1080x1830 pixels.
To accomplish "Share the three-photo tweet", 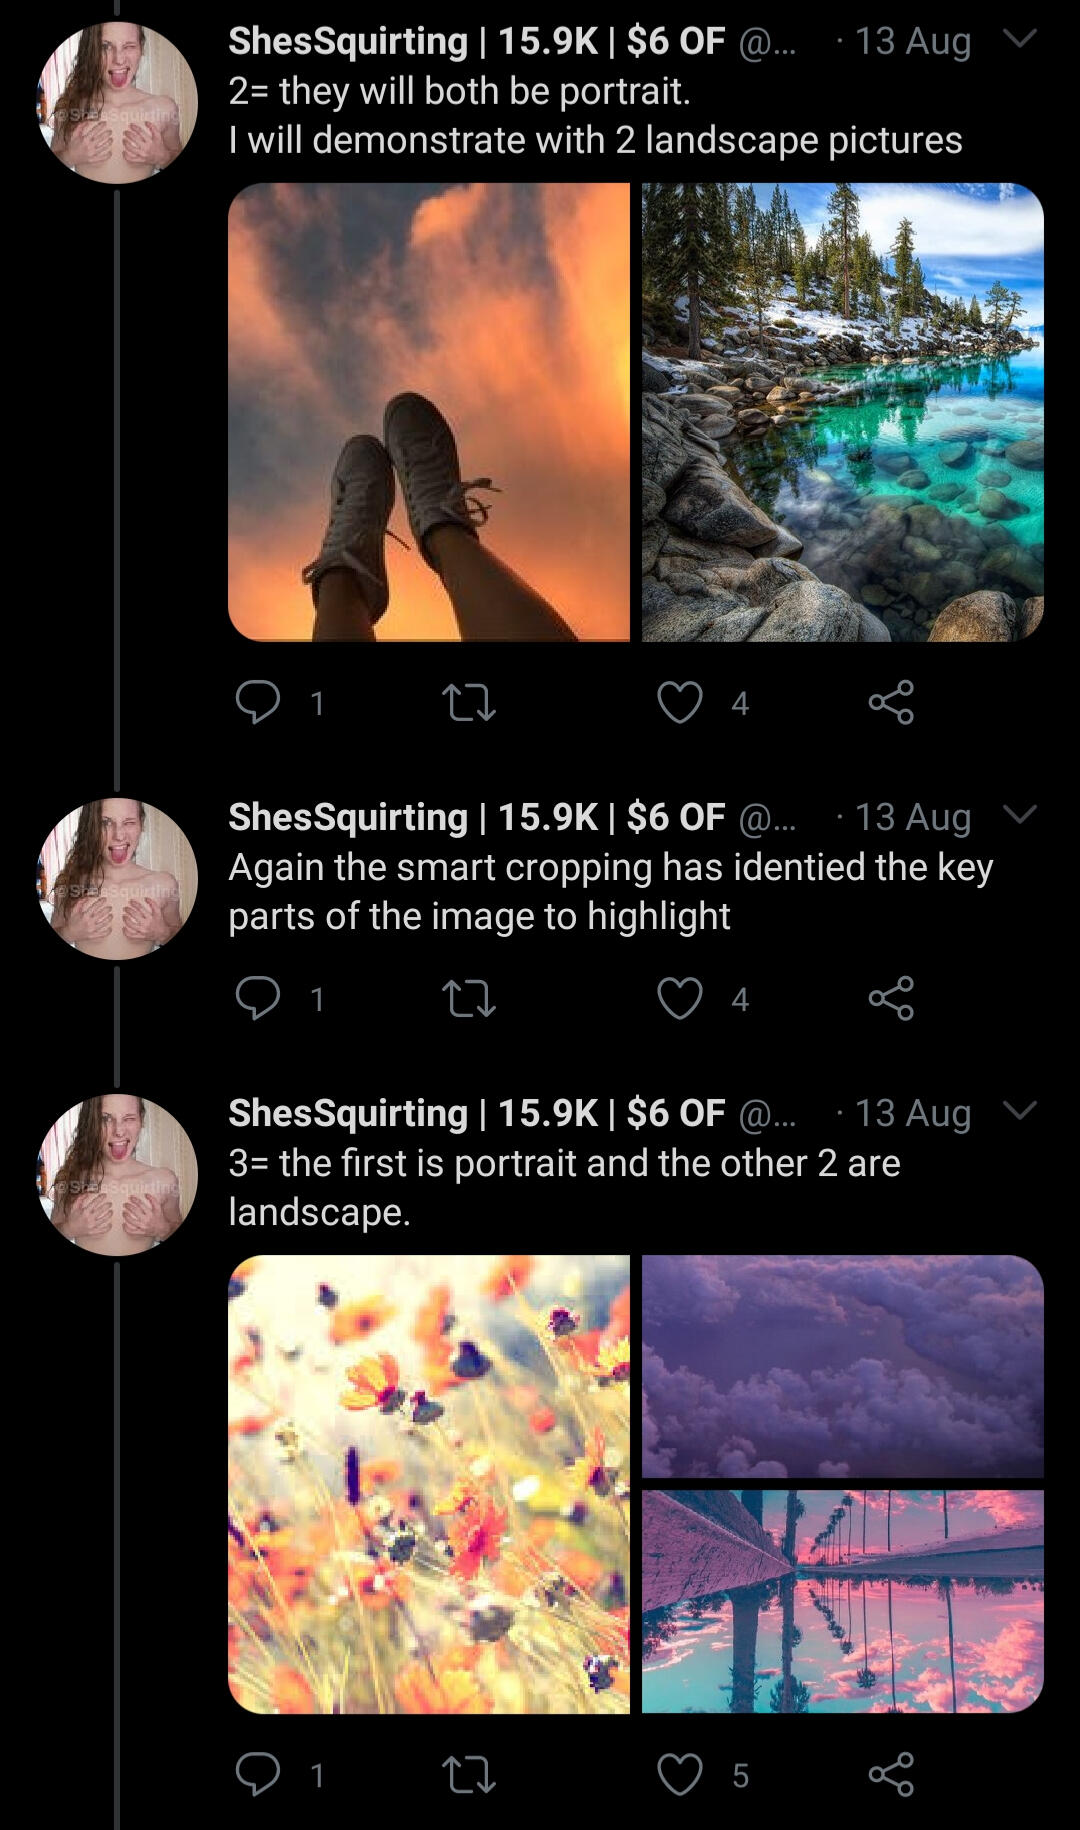I will click(x=891, y=1774).
